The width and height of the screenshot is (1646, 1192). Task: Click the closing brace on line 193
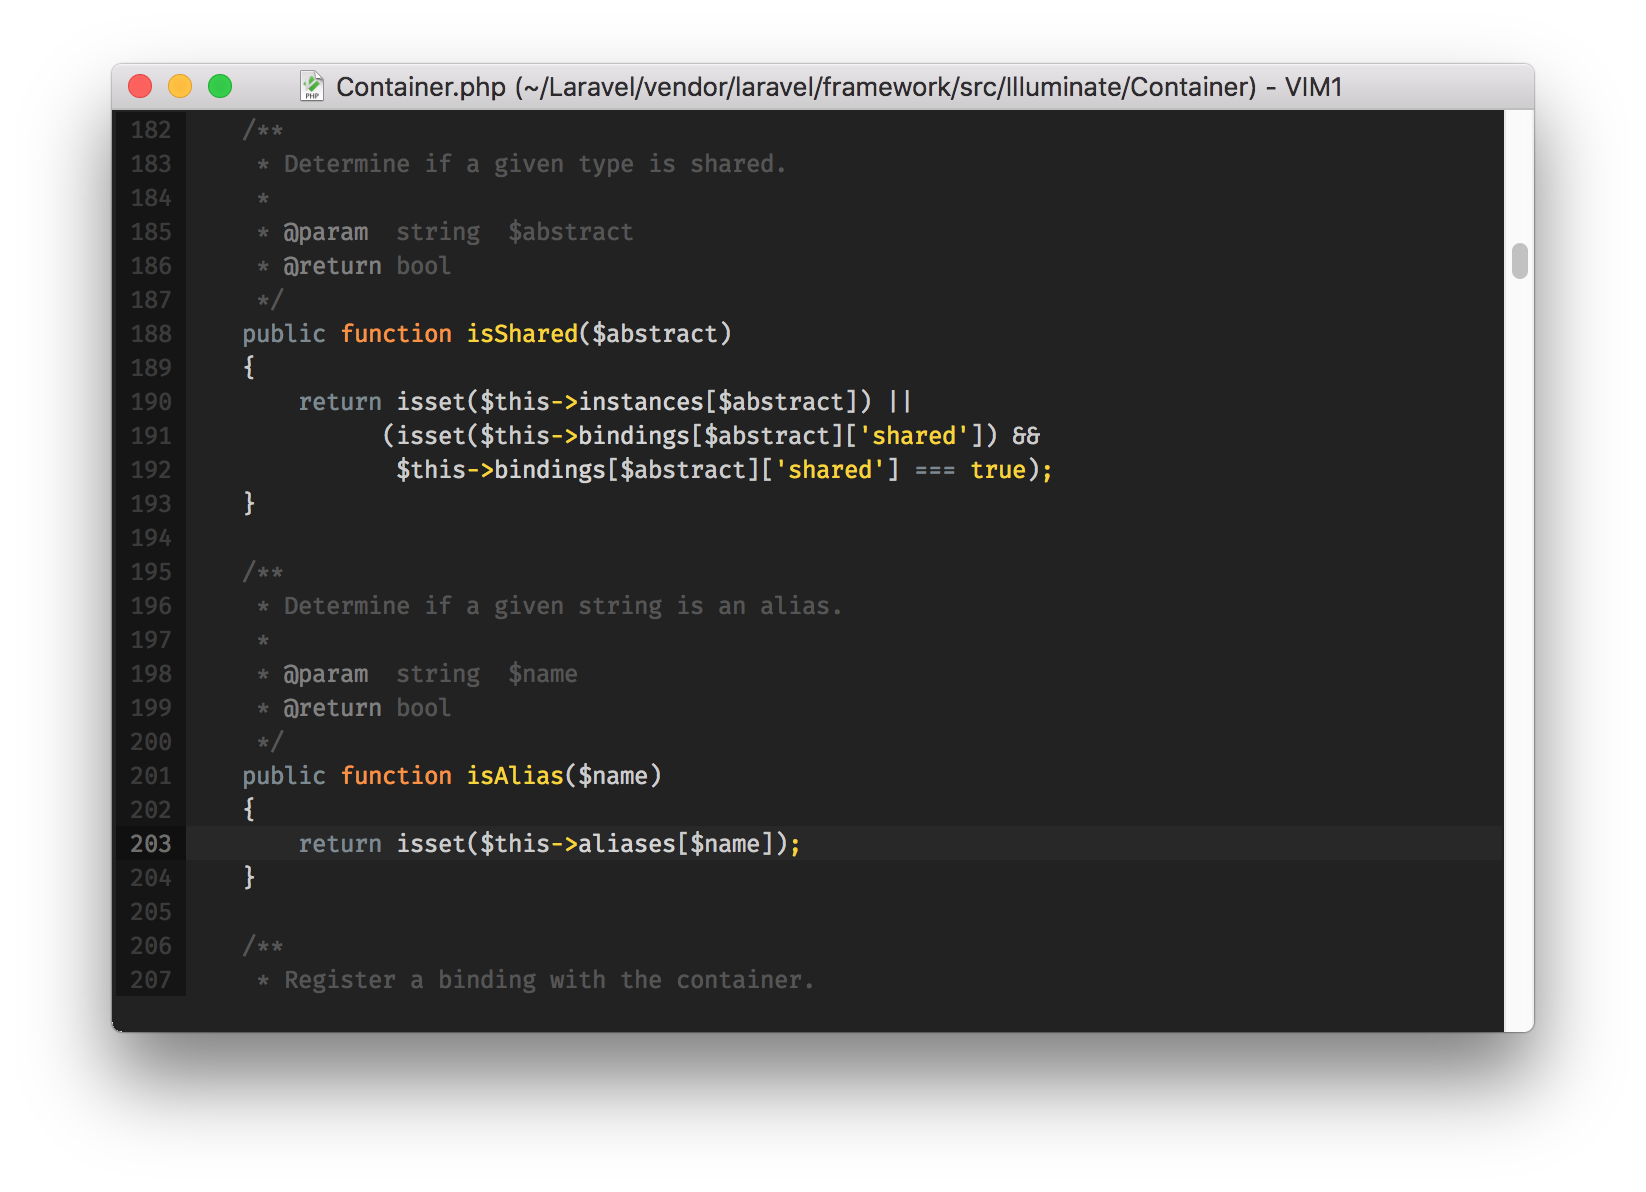(x=249, y=504)
